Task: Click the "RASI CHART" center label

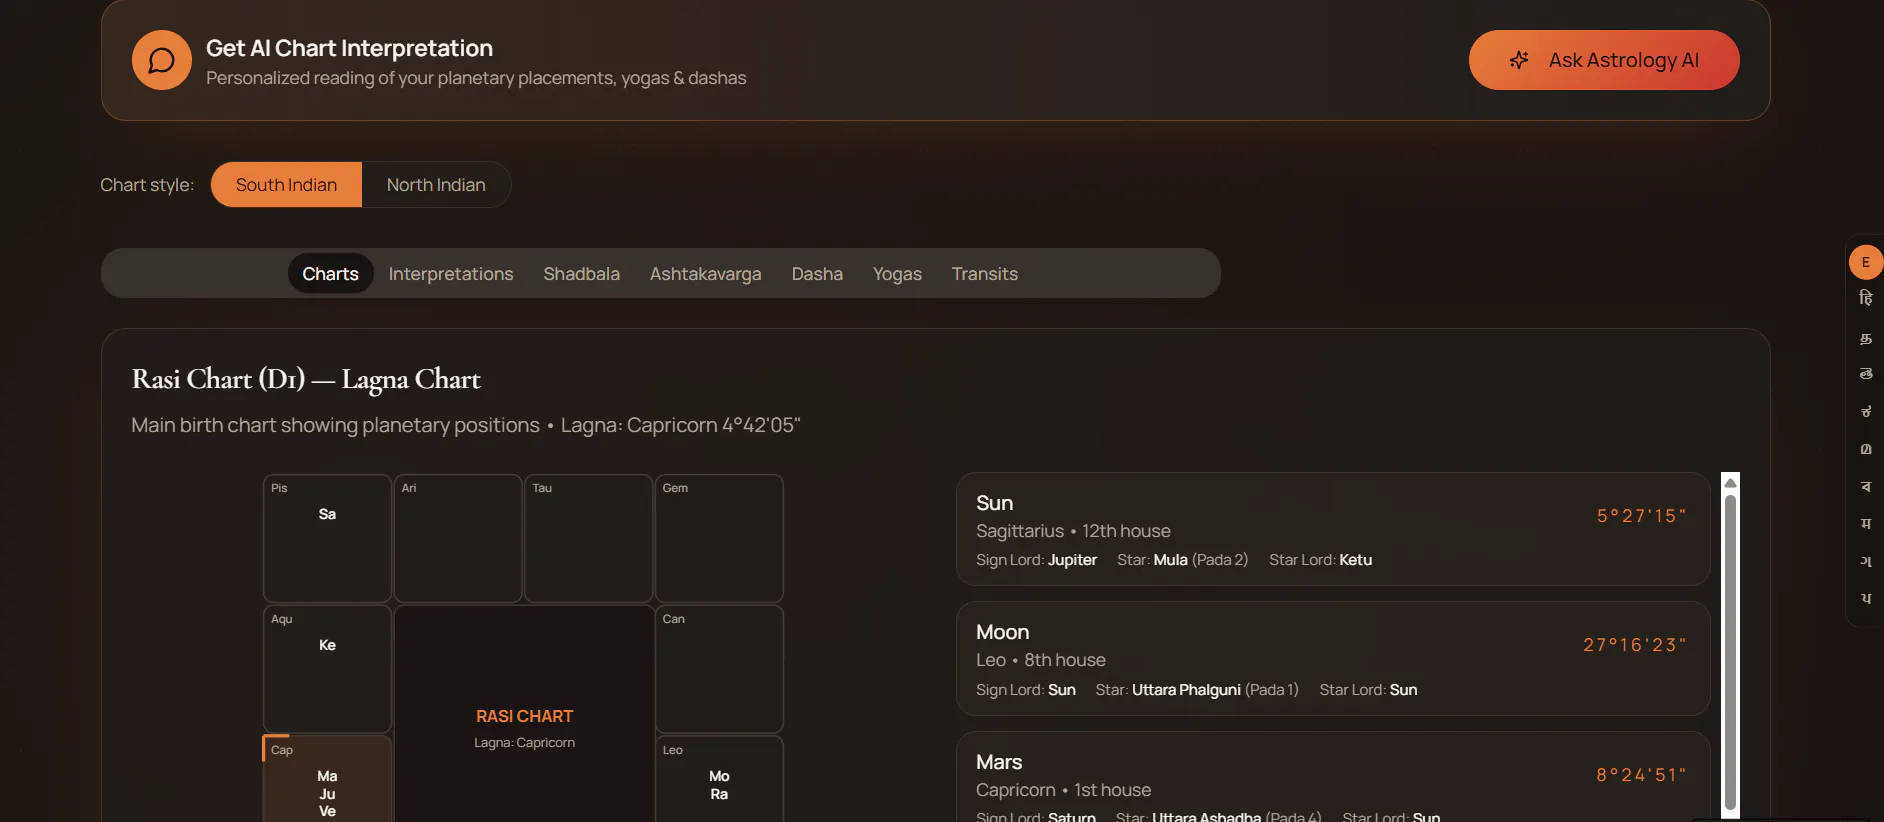Action: [524, 716]
